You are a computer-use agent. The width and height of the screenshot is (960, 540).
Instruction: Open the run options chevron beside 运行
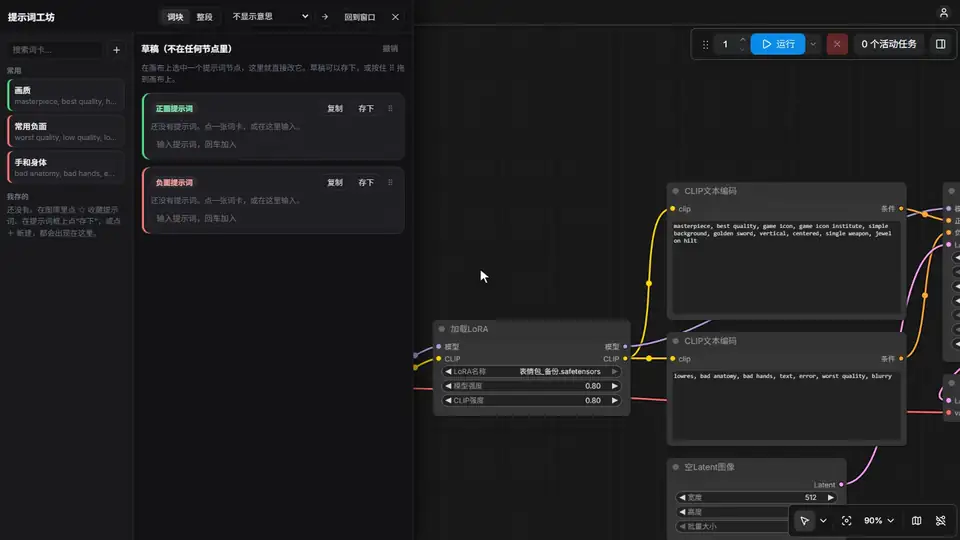tap(813, 44)
